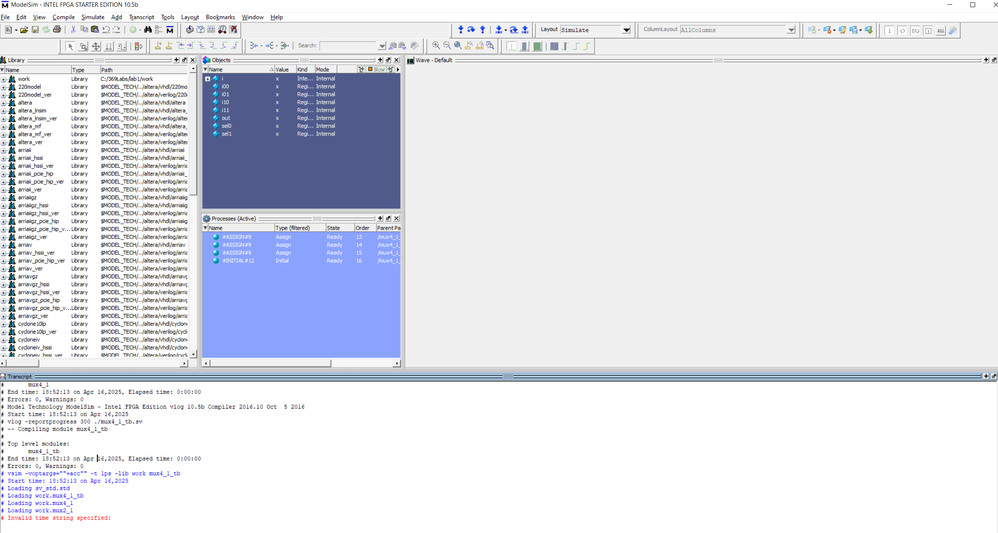Image resolution: width=998 pixels, height=533 pixels.
Task: Click the ModelSim M icon in toolbar
Action: click(x=170, y=30)
